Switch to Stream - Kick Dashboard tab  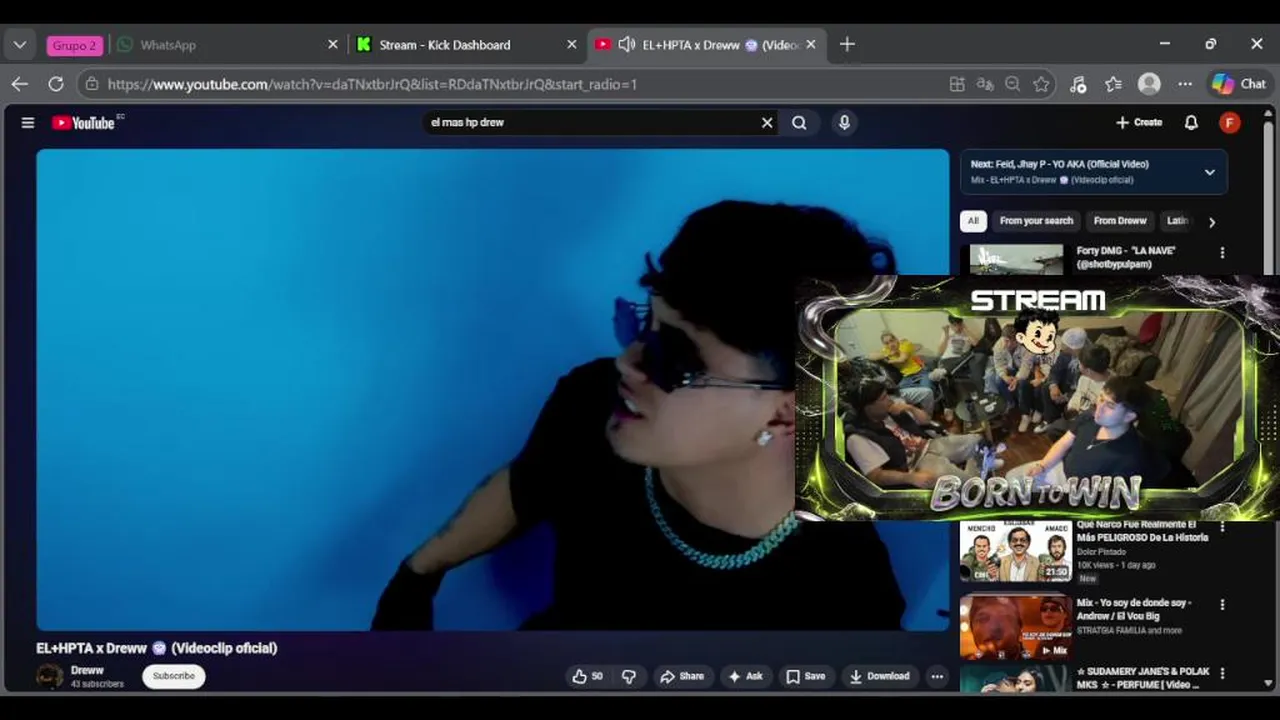pos(465,45)
